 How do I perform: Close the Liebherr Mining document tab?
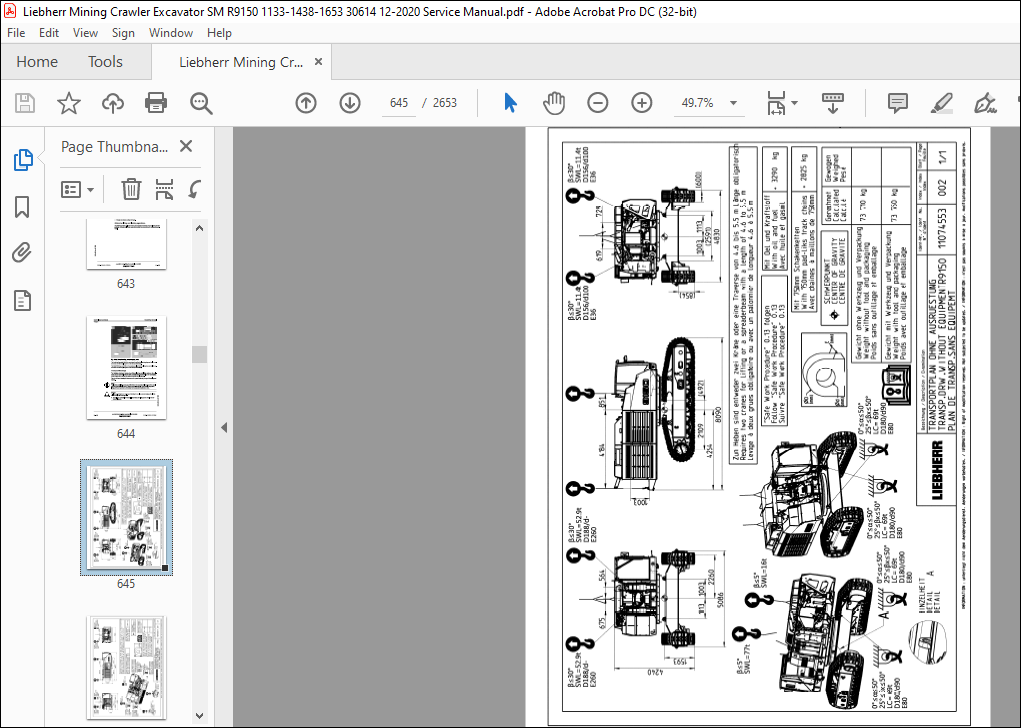[318, 61]
